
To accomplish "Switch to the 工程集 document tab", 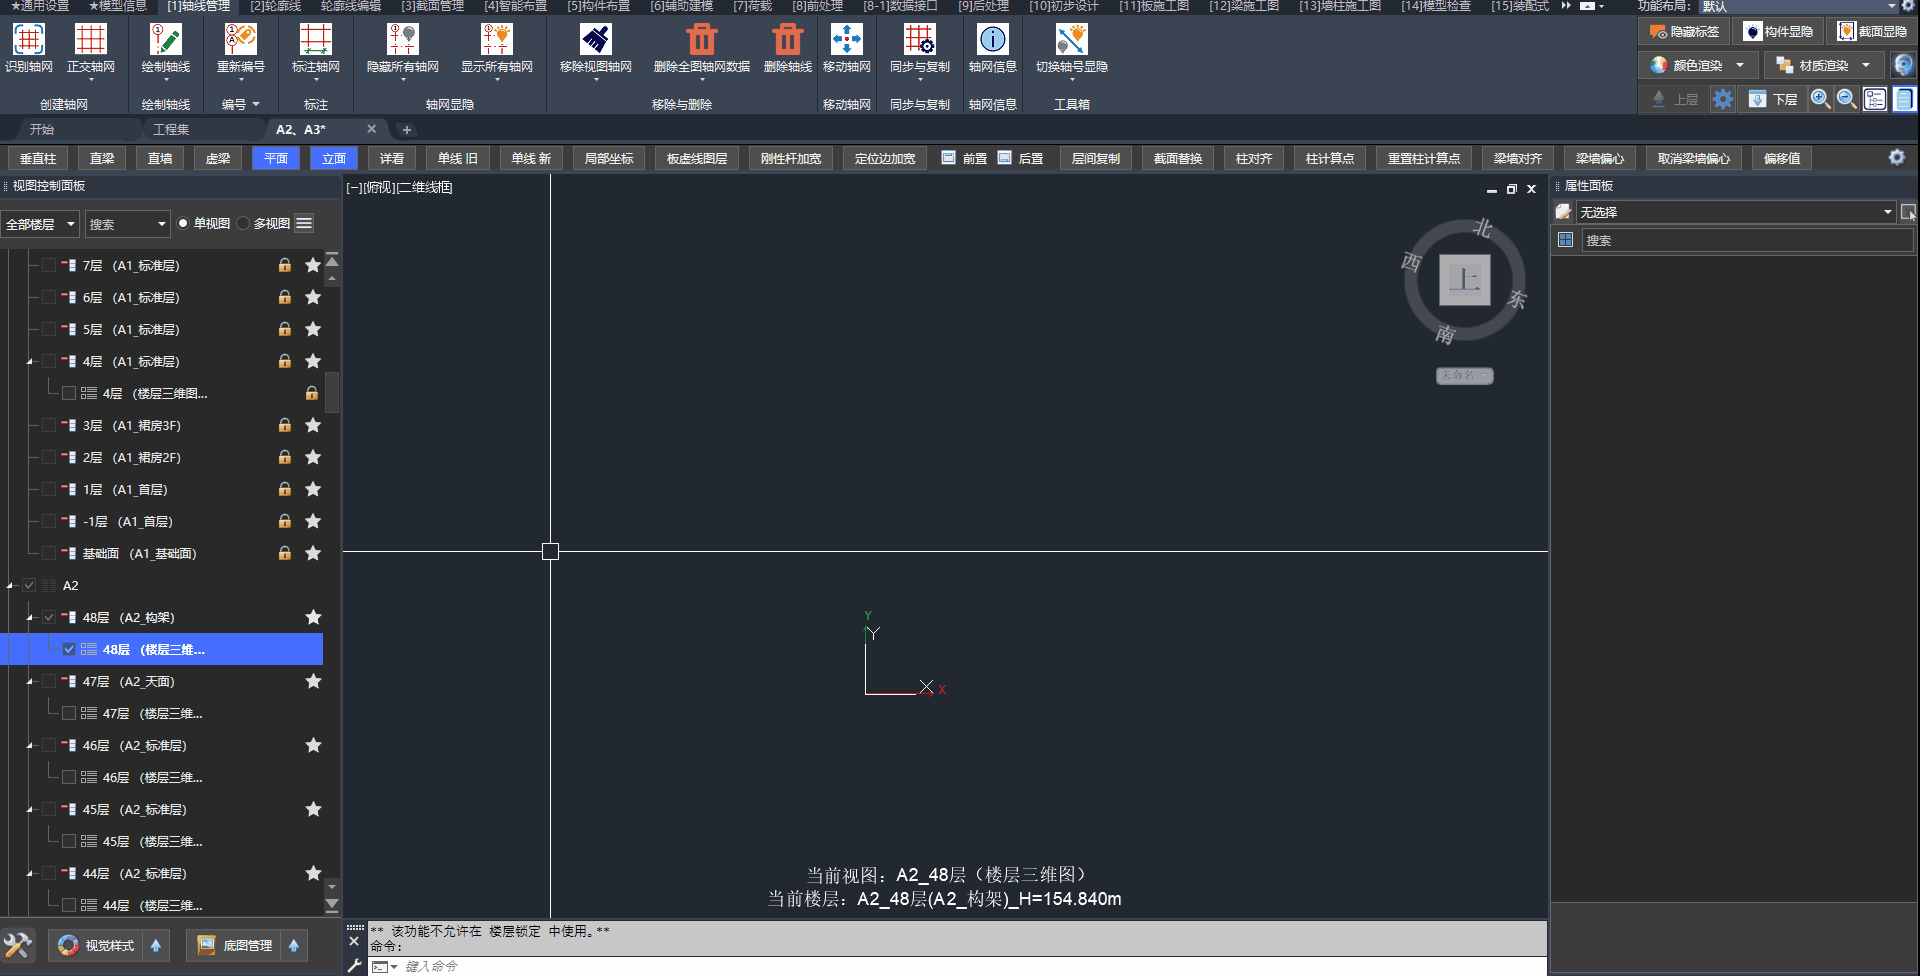I will [171, 129].
